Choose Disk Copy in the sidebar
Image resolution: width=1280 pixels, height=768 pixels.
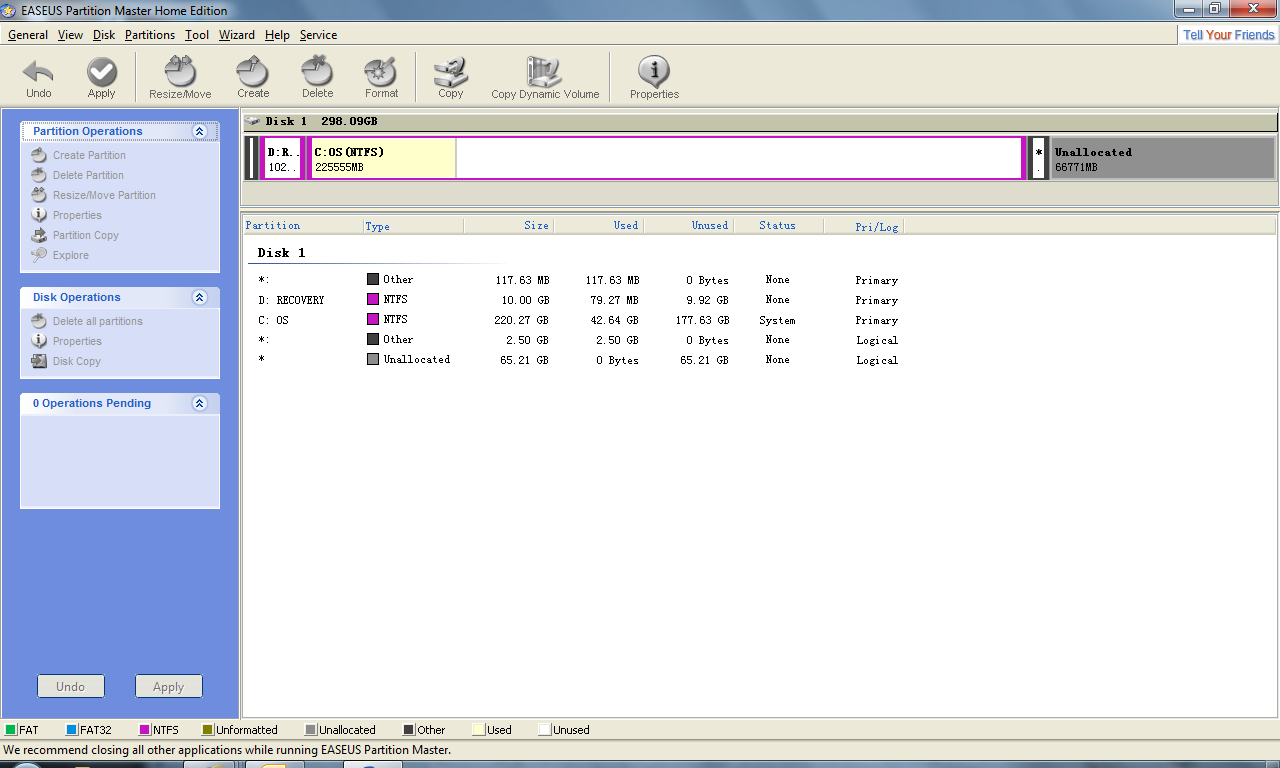click(76, 362)
